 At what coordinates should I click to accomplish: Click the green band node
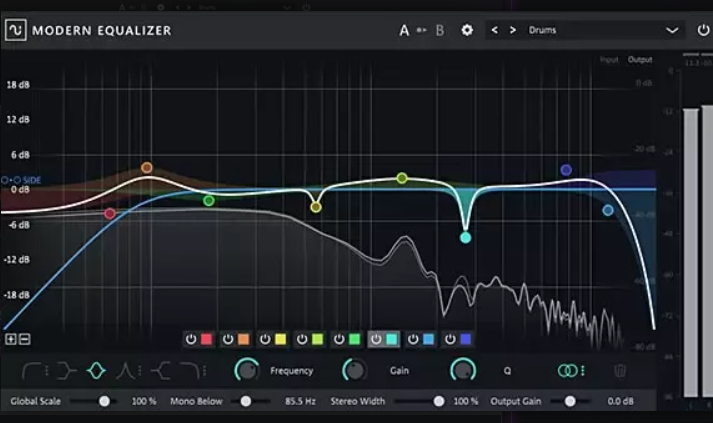click(x=209, y=201)
